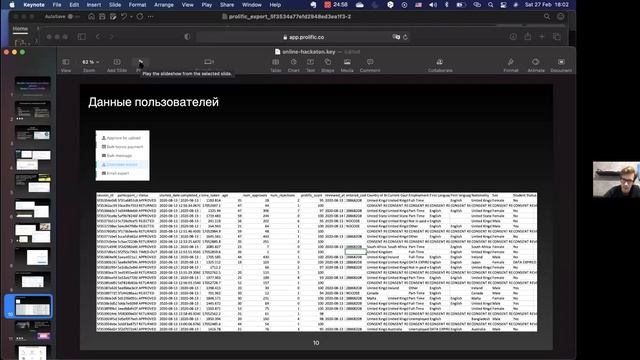Open Spotlight search in menu bar

[491, 5]
